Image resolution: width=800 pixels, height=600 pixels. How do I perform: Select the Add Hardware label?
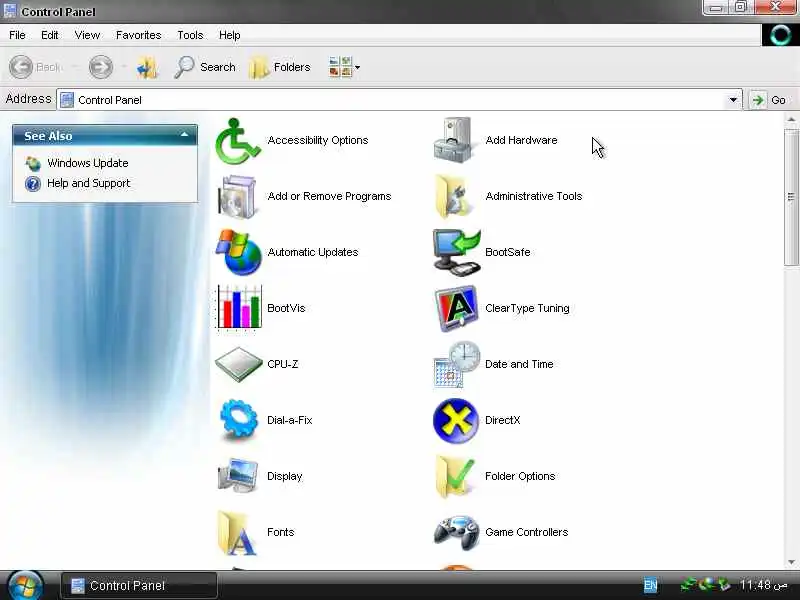pos(521,140)
